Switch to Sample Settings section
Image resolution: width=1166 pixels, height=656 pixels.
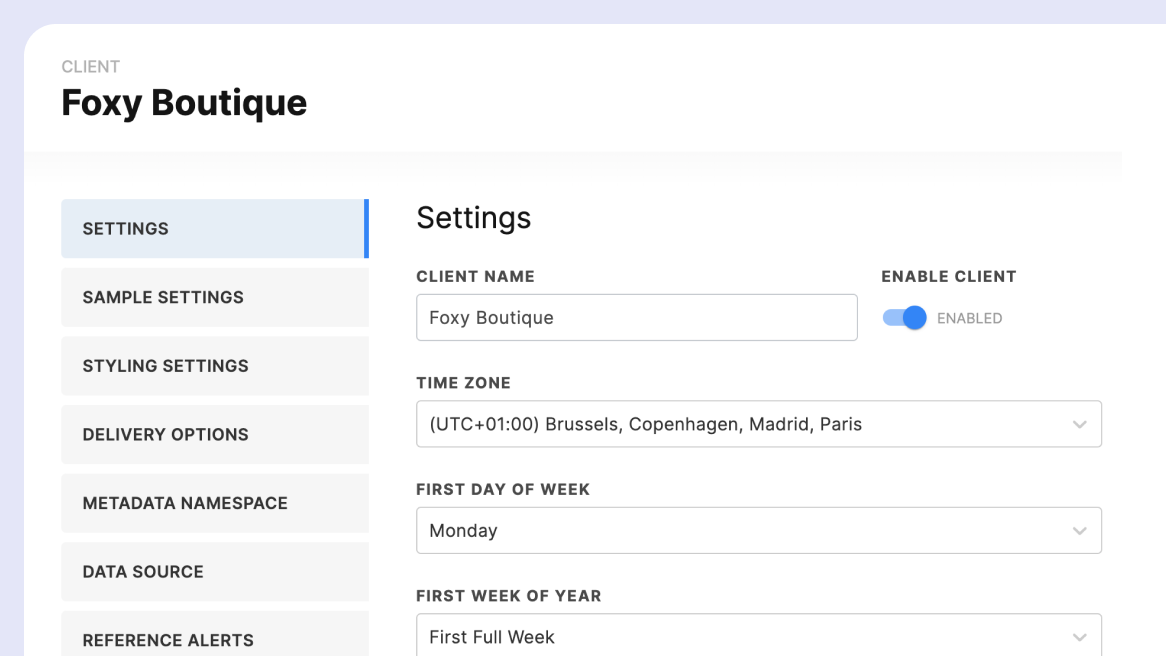click(x=214, y=297)
